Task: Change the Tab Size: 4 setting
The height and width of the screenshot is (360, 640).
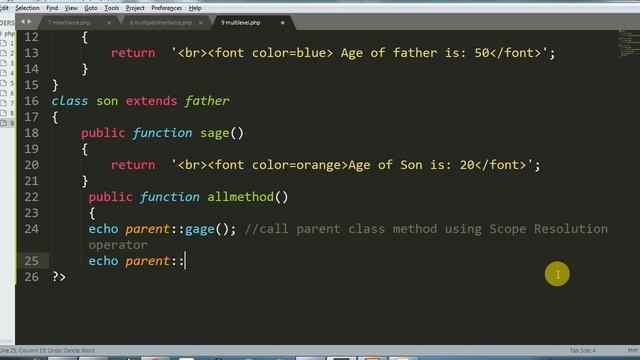Action: 582,350
